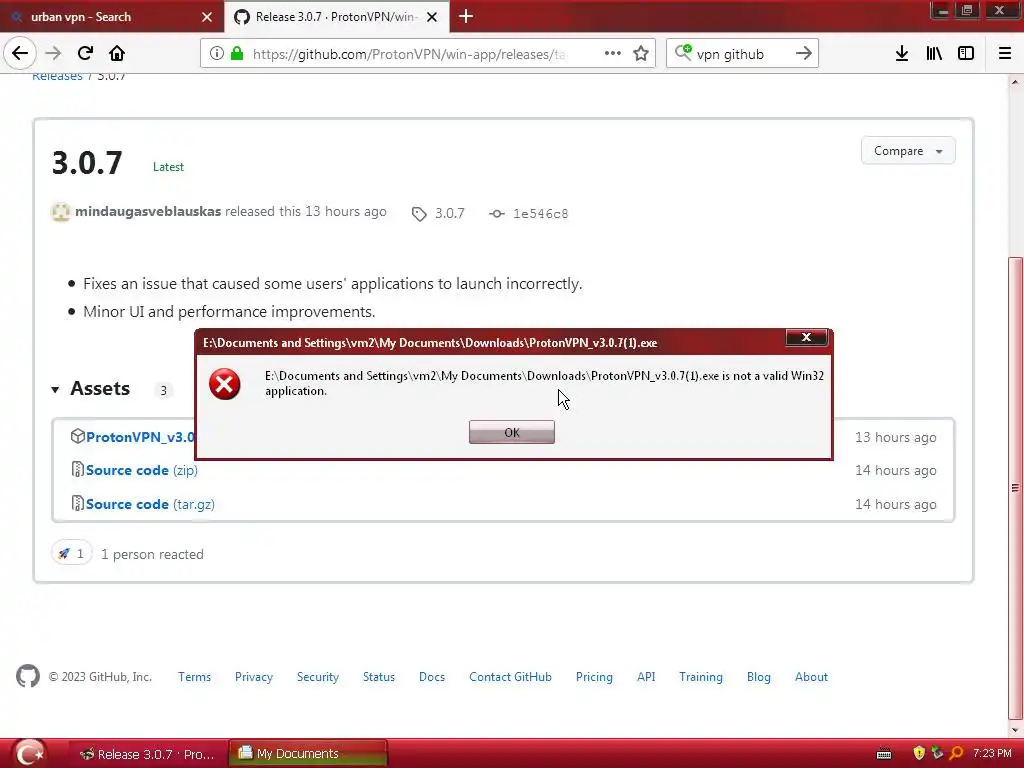Screen dimensions: 1024x768
Task: Click the 7:23 PM clock
Action: (x=992, y=754)
